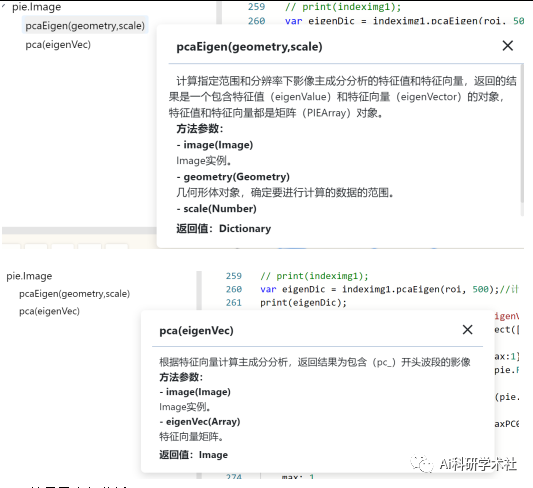
Task: Select pcaEigen(geometry,scale) in the lower tree
Action: (x=74, y=294)
